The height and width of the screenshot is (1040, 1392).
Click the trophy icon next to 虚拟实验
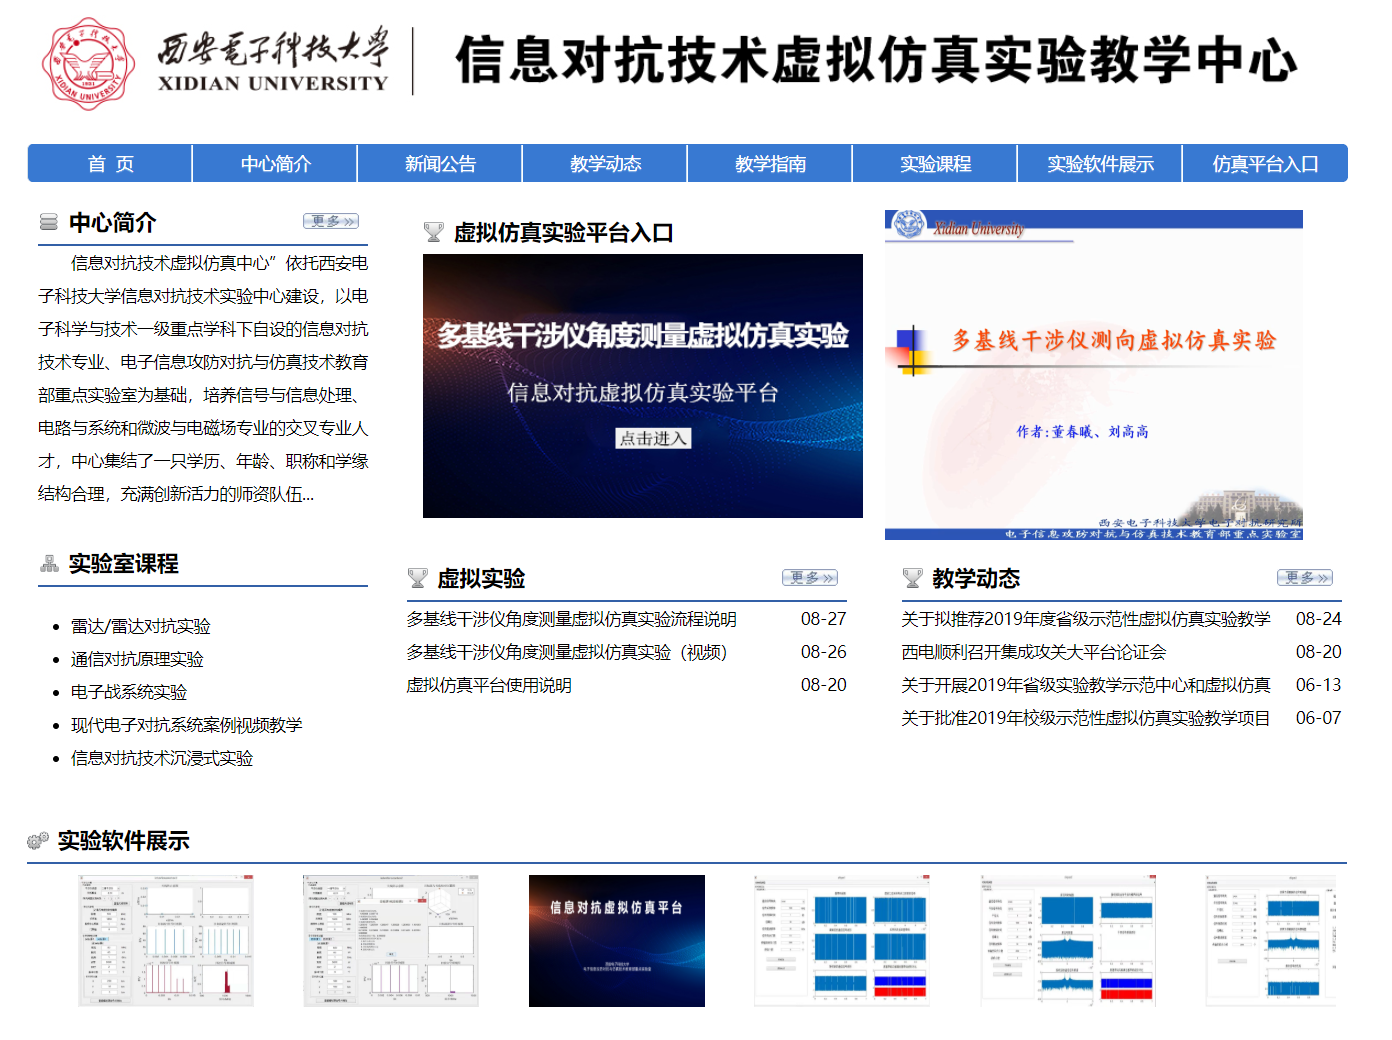click(417, 578)
